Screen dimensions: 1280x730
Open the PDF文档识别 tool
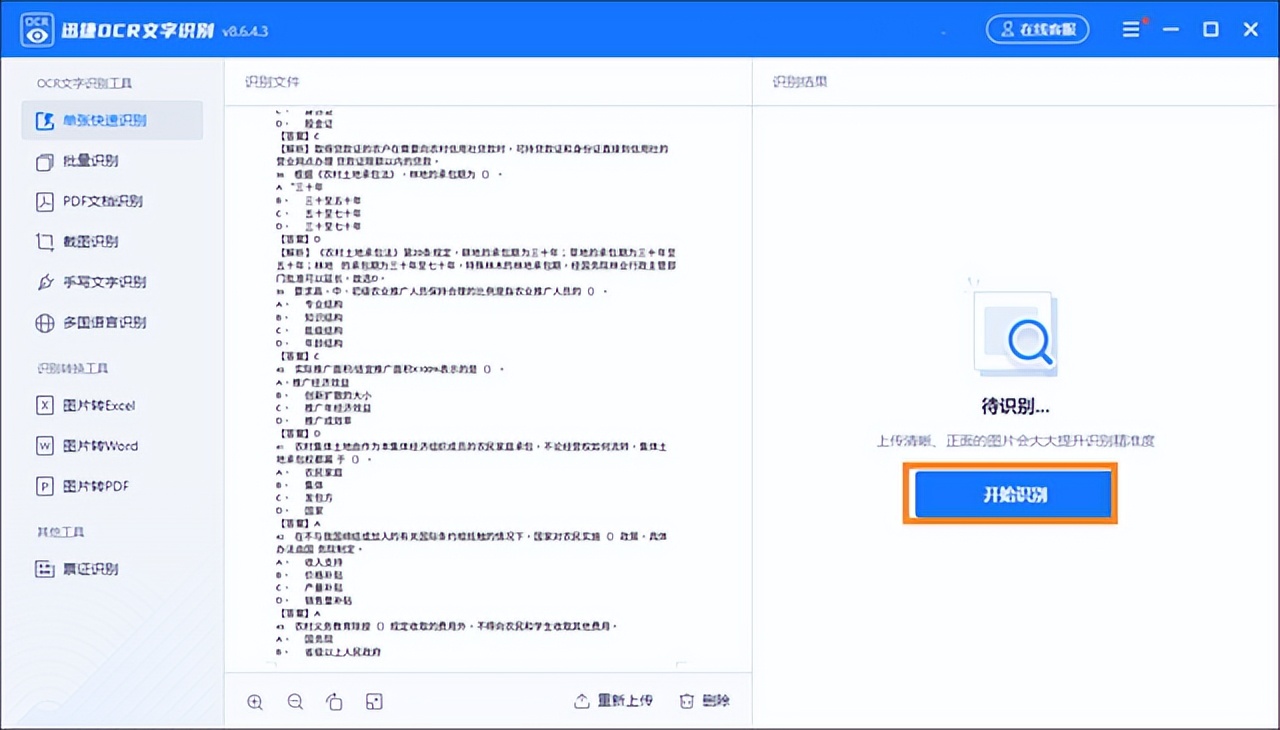pyautogui.click(x=100, y=201)
